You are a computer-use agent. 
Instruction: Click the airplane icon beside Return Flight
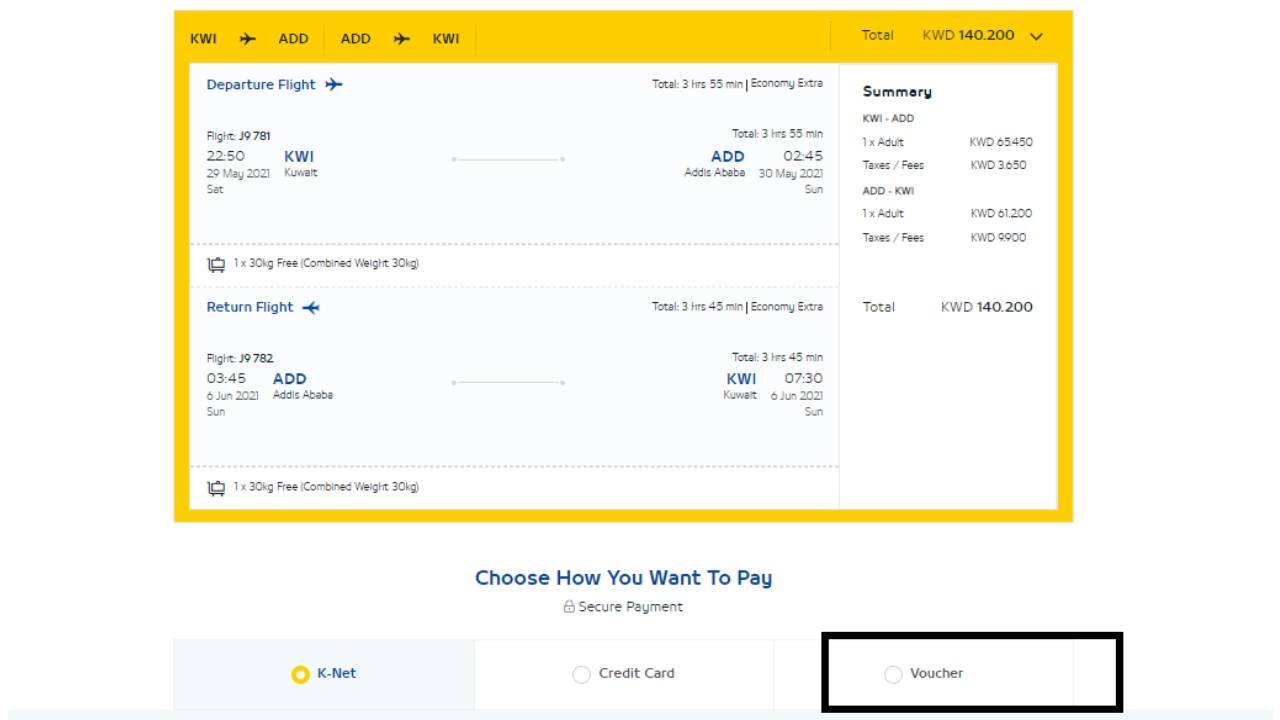point(311,308)
